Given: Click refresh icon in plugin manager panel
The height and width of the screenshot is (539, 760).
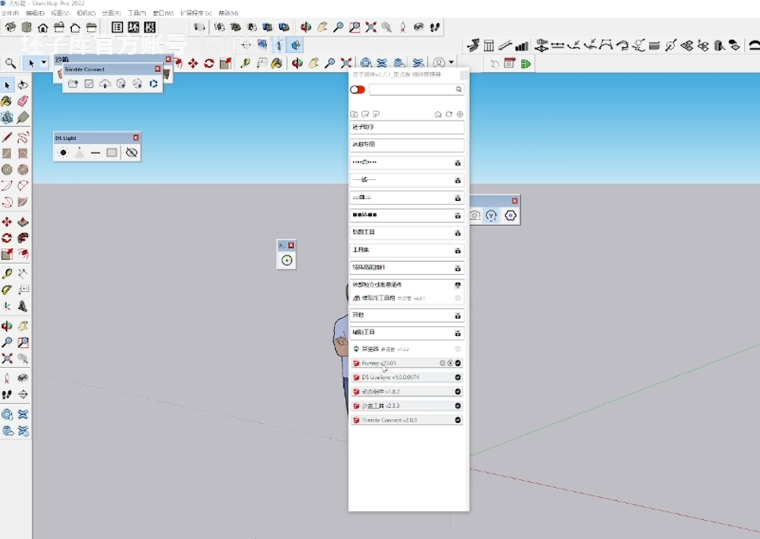Looking at the screenshot, I should (449, 115).
